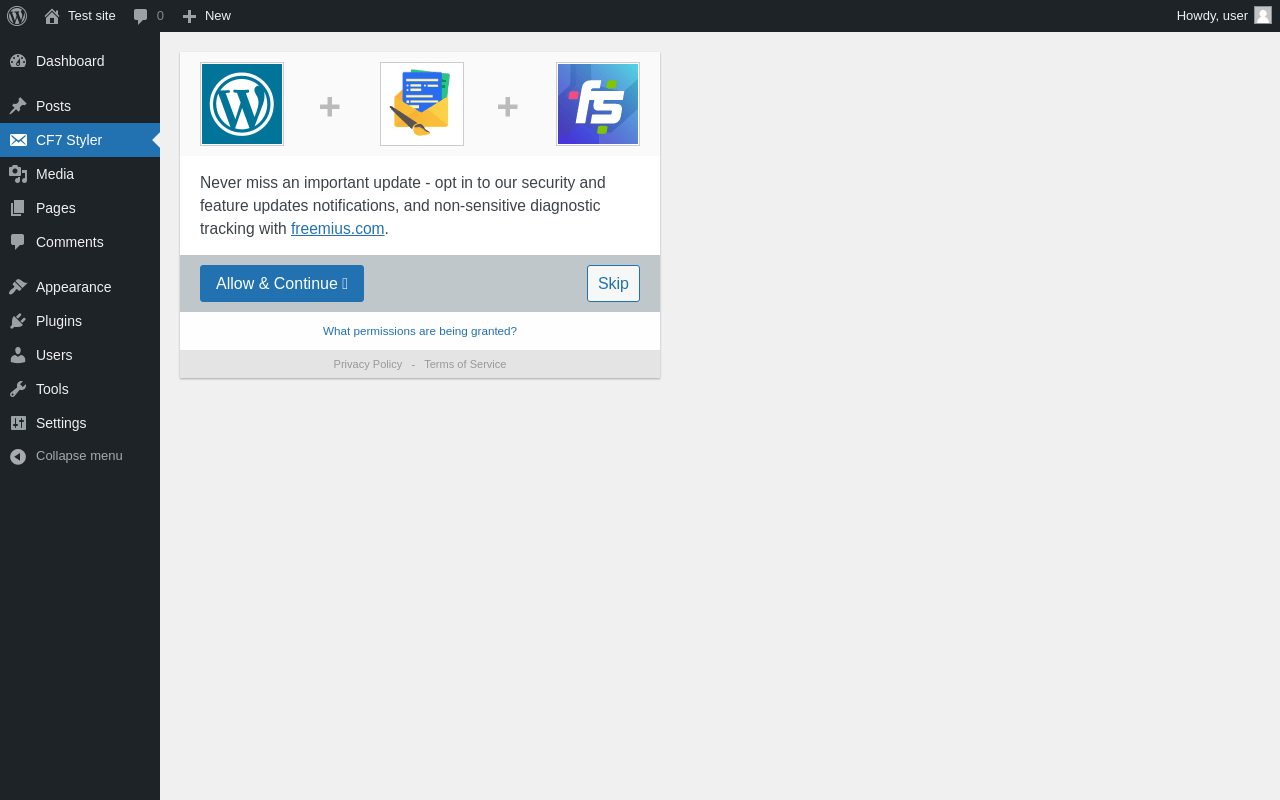
Task: Click the Pages icon in sidebar
Action: point(18,208)
